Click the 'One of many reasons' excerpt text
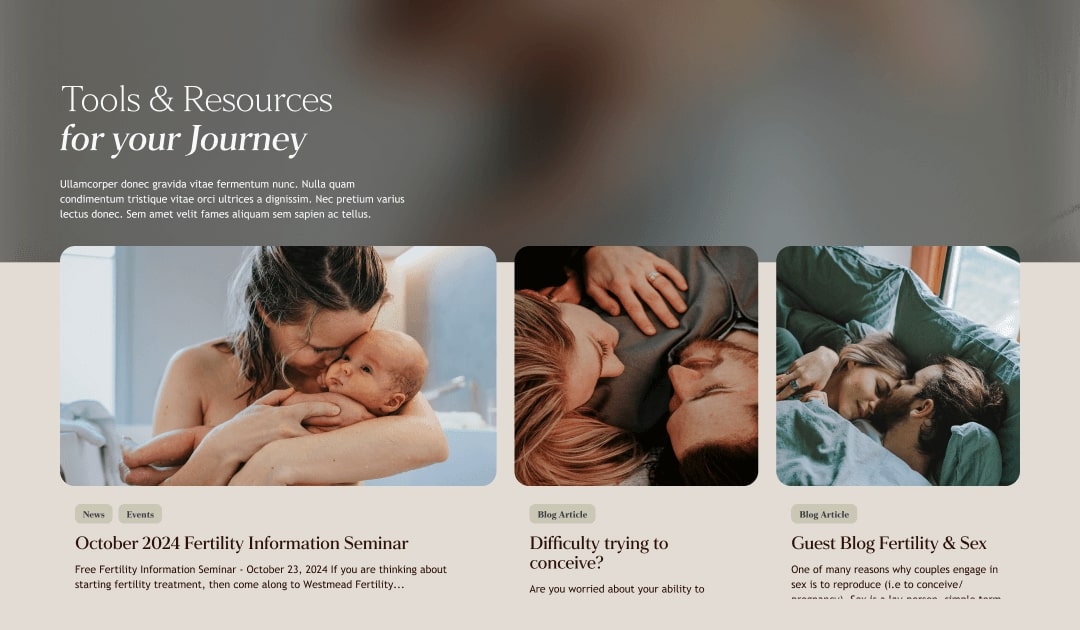Screen dimensions: 1080x630 pos(895,581)
